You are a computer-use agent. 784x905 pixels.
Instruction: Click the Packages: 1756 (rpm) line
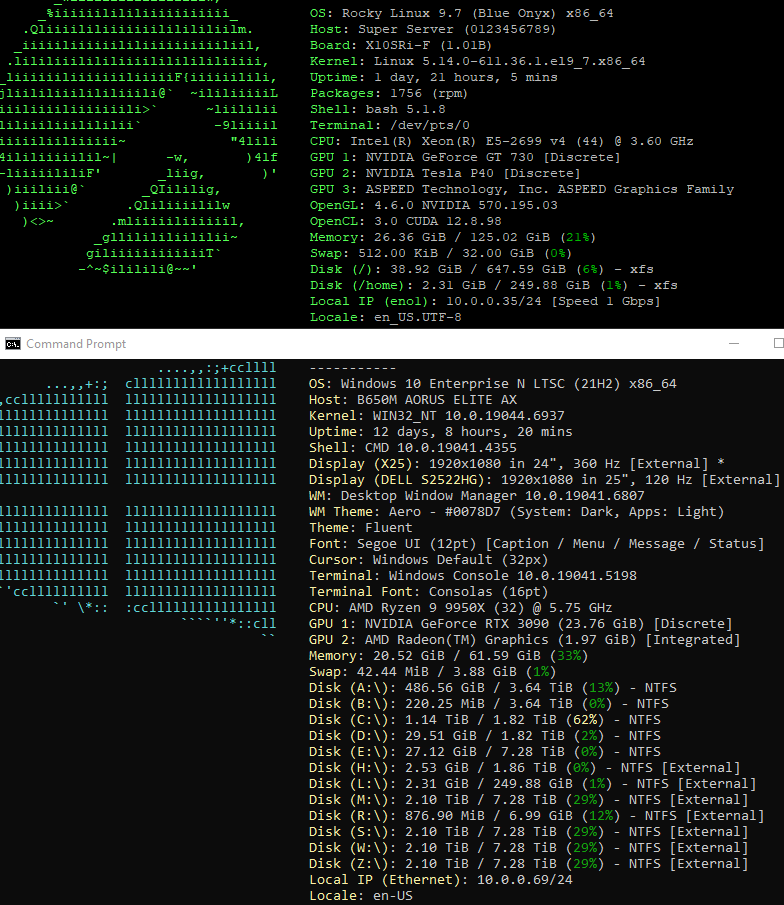click(x=389, y=94)
